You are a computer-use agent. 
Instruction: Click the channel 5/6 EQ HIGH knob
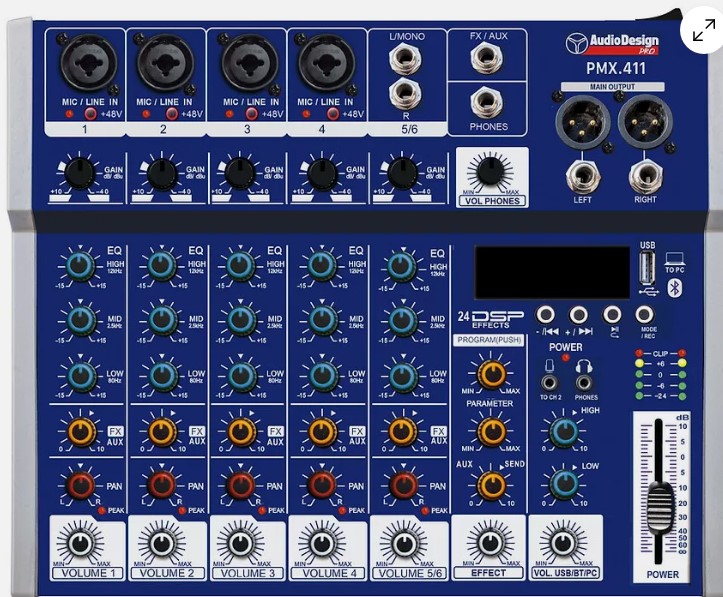[403, 268]
